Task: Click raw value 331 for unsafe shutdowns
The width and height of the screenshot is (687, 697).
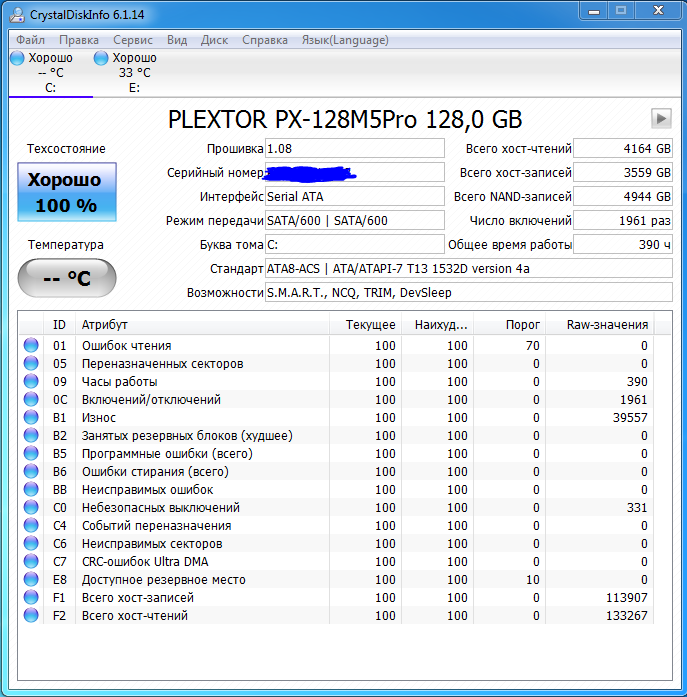Action: pos(637,508)
